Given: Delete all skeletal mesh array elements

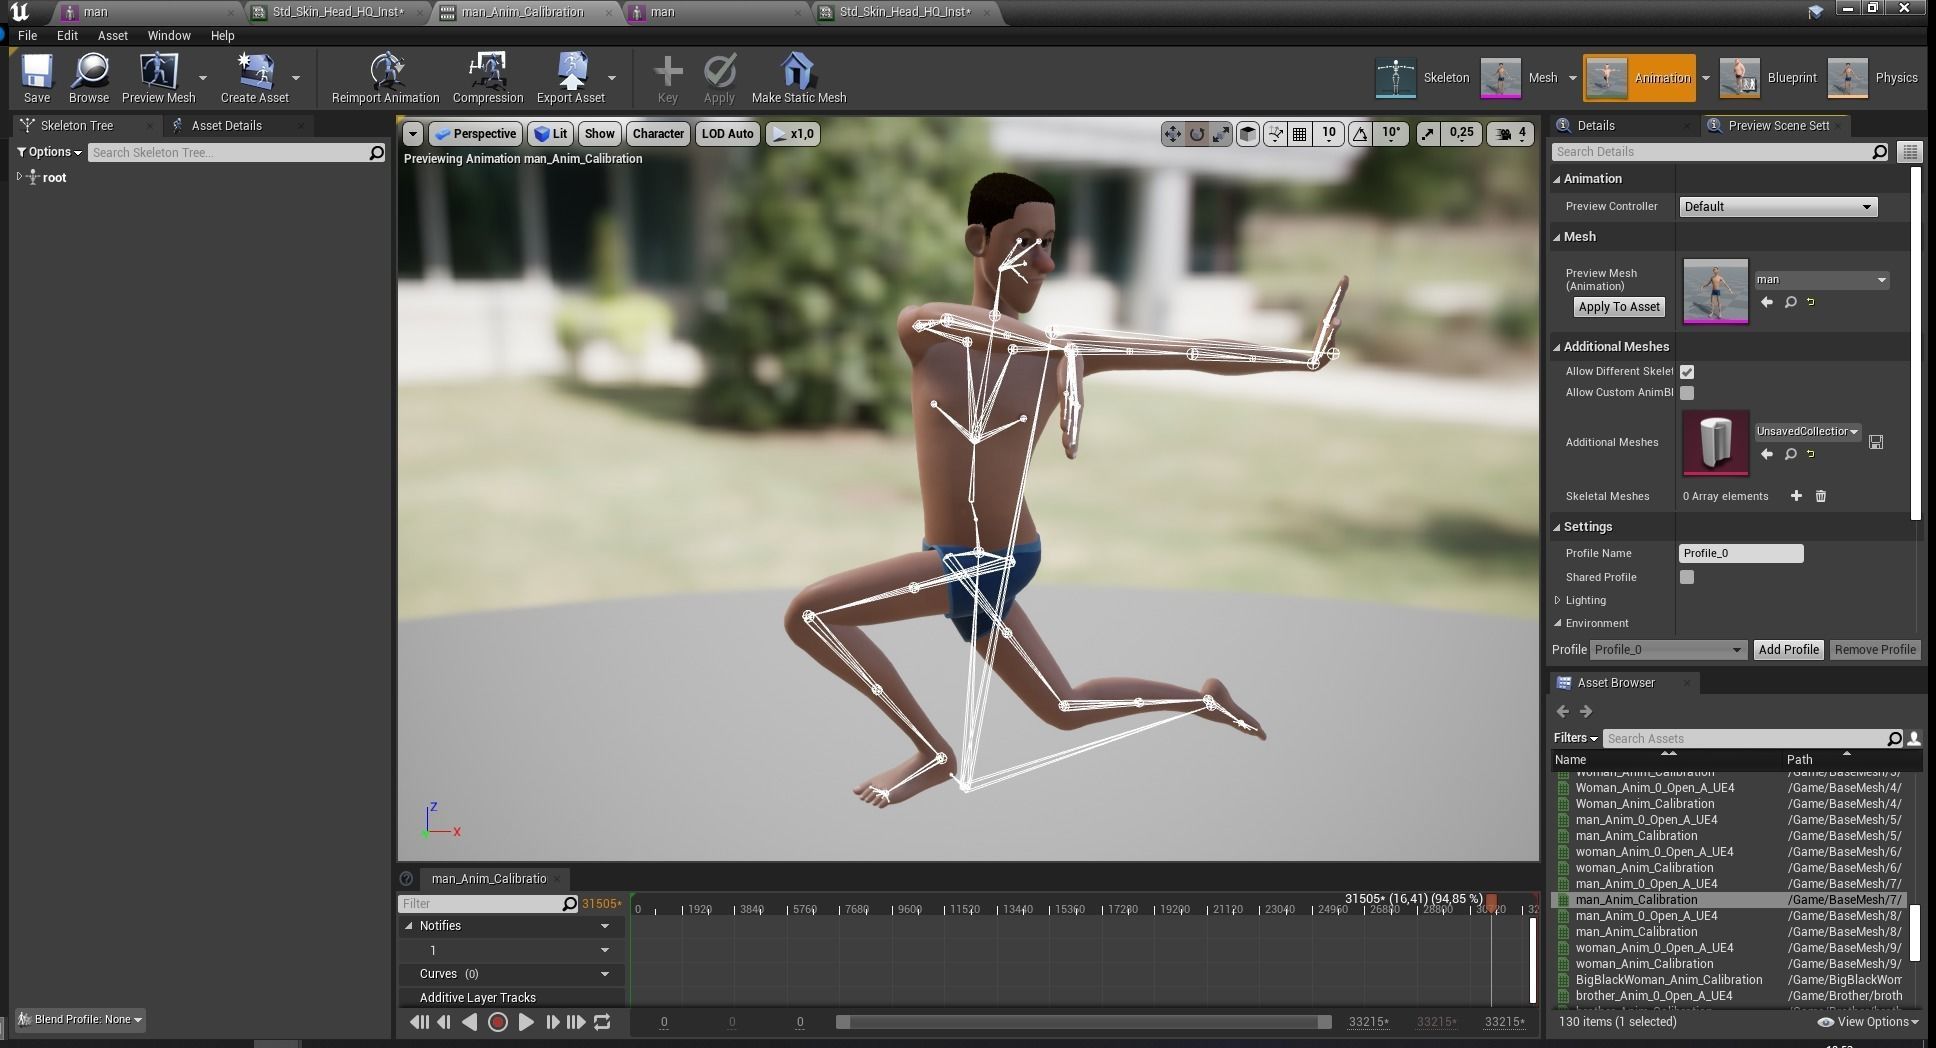Looking at the screenshot, I should click(x=1821, y=496).
